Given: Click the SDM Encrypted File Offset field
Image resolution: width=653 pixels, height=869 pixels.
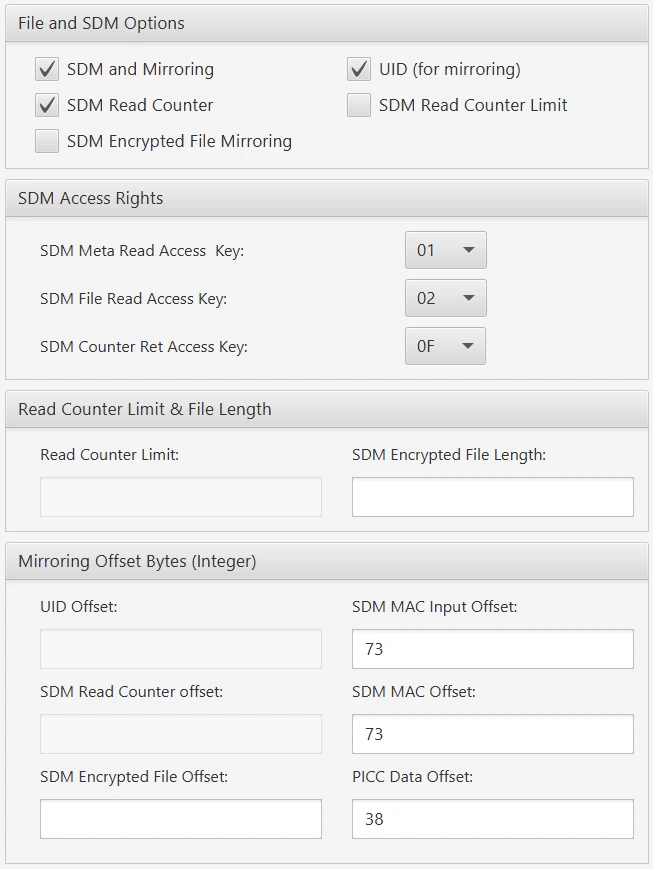Looking at the screenshot, I should click(x=180, y=819).
